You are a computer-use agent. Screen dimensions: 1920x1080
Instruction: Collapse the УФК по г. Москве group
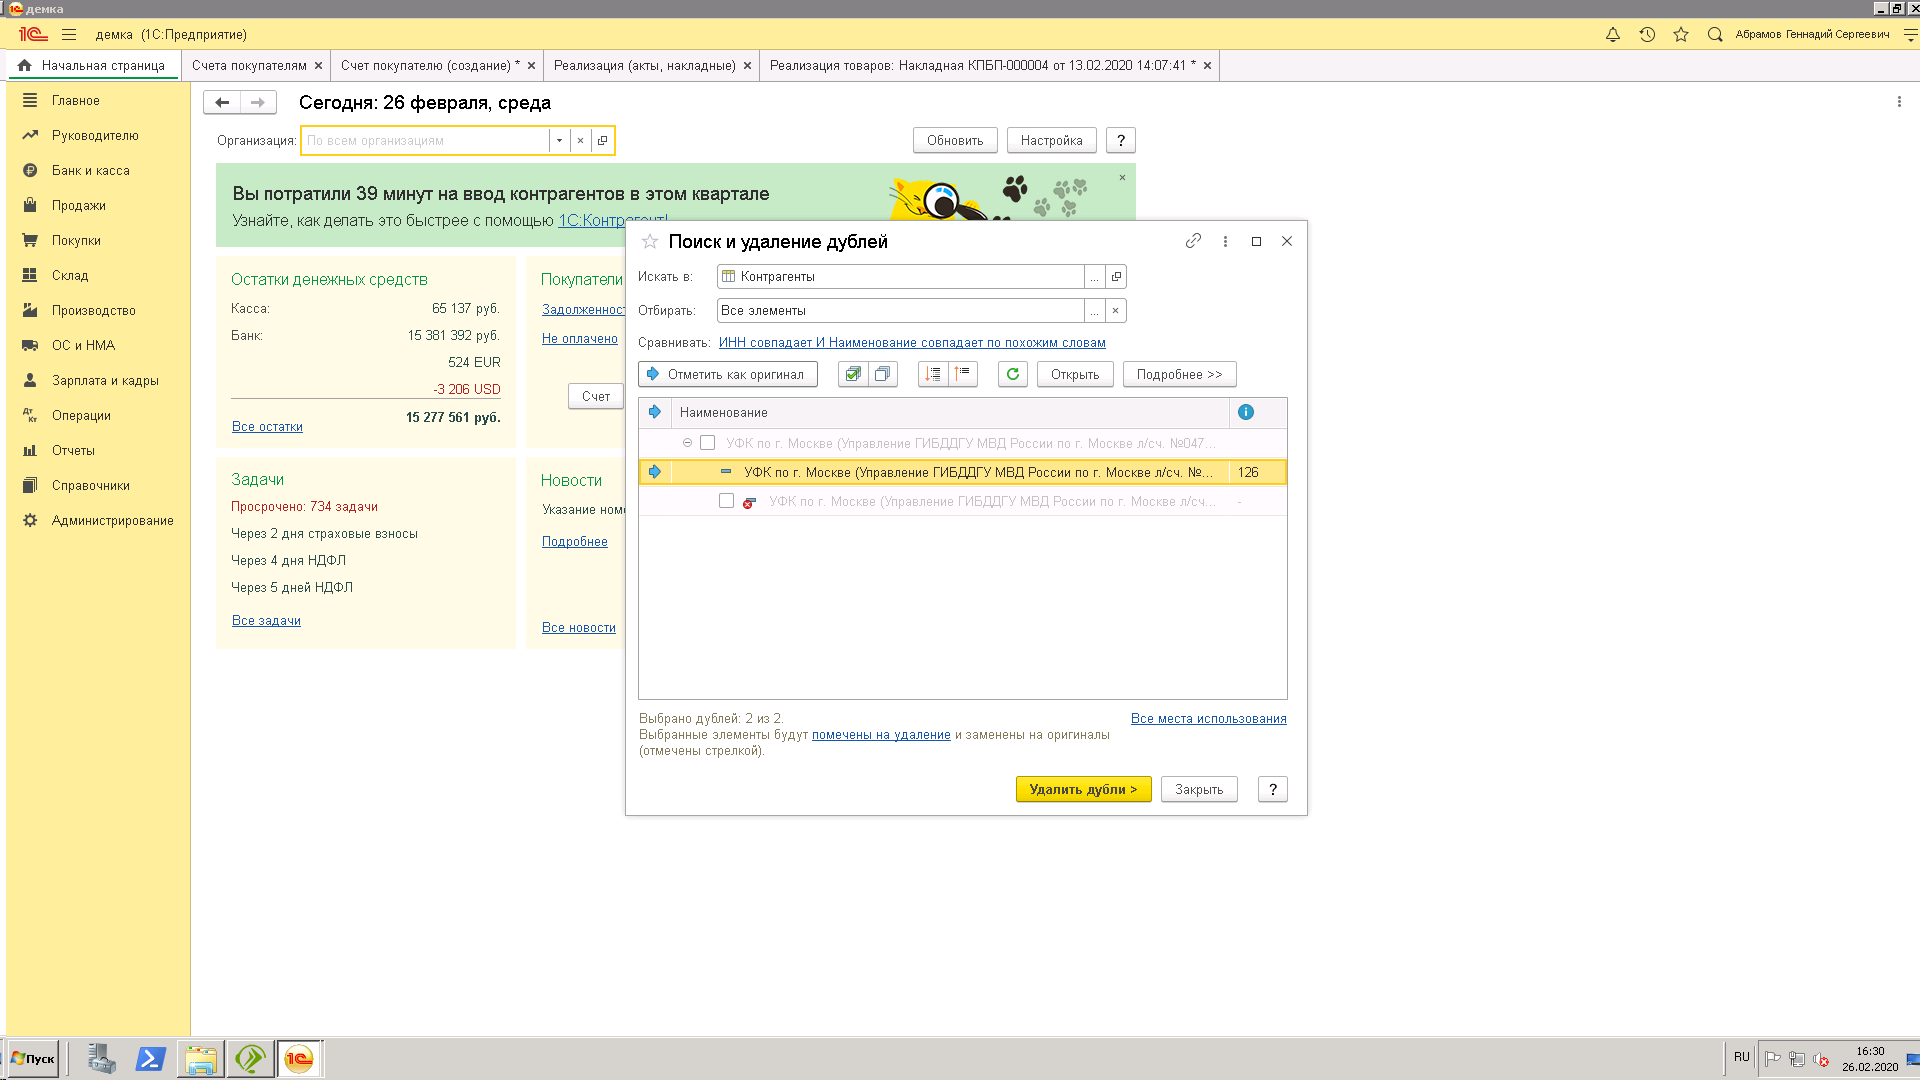click(x=687, y=443)
